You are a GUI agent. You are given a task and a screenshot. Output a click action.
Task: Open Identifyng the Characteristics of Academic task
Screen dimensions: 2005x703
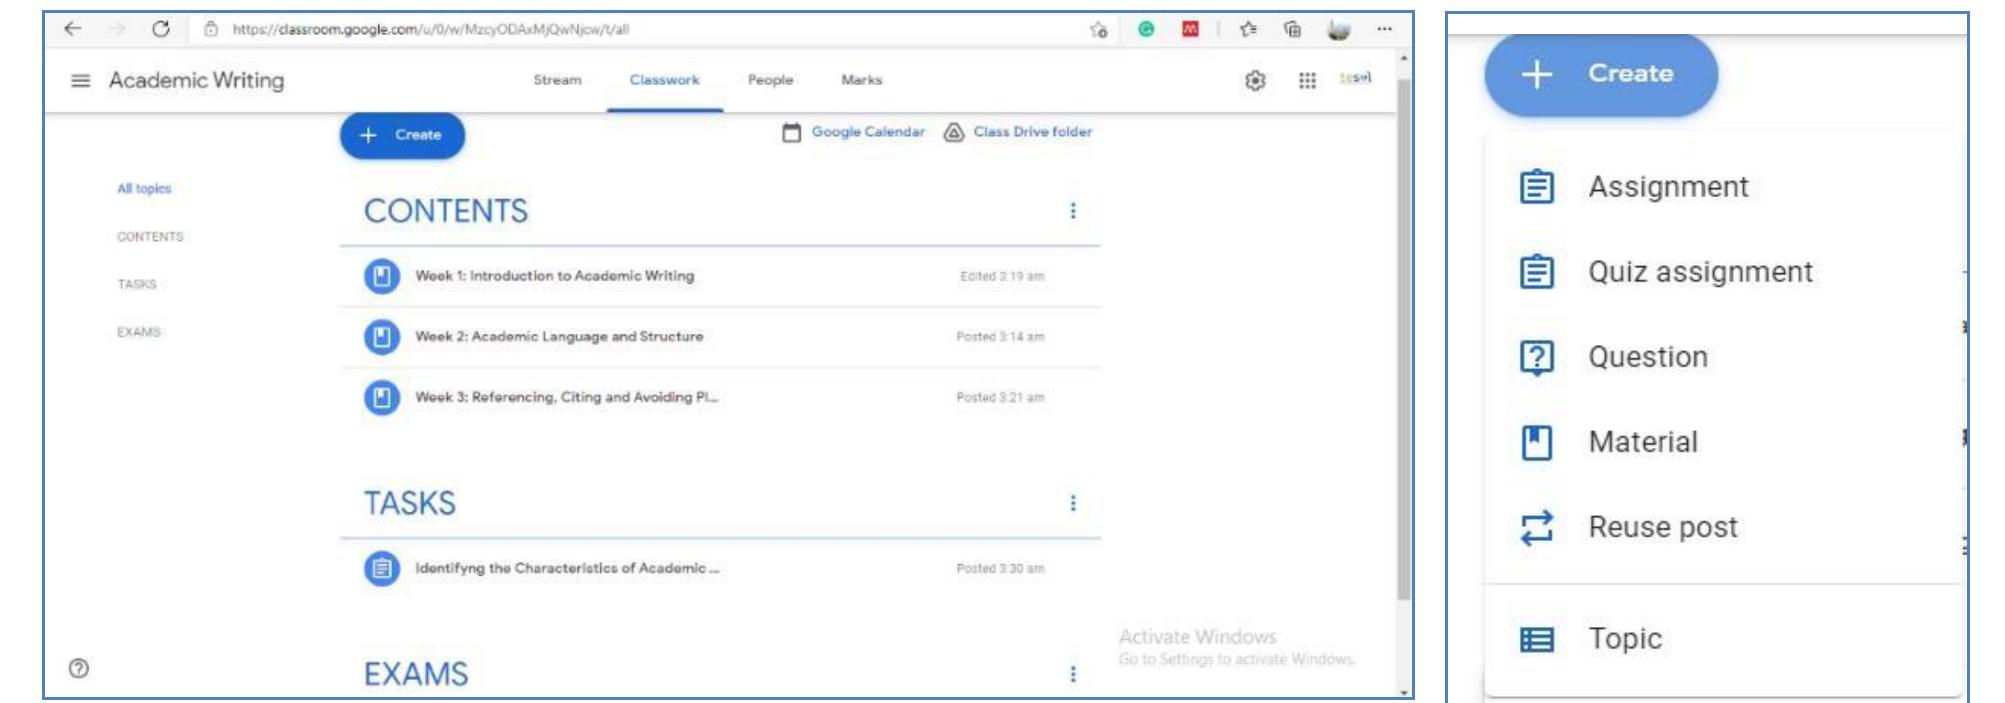click(567, 569)
